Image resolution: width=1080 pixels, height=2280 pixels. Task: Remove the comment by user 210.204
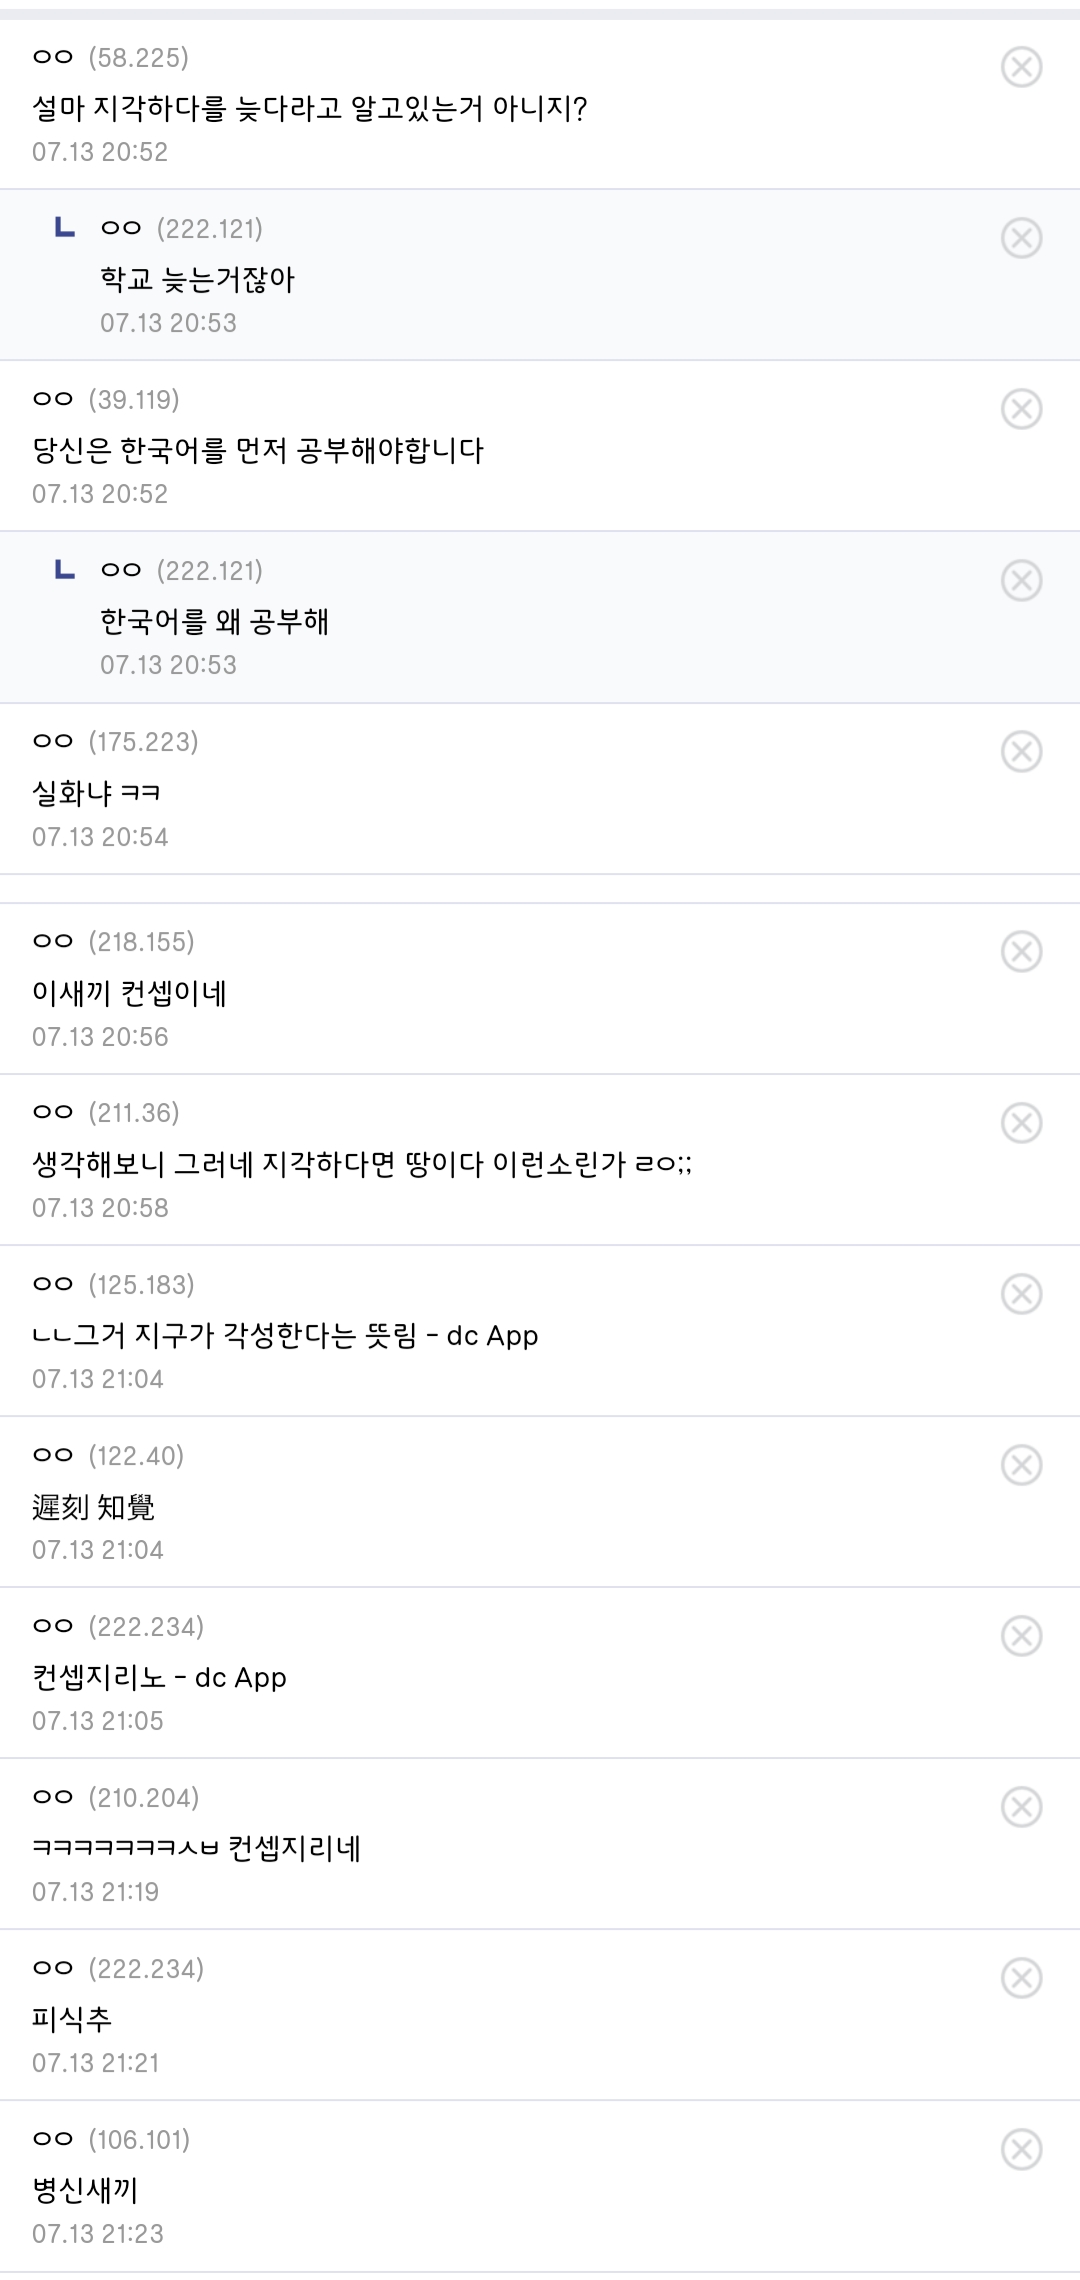1021,1807
